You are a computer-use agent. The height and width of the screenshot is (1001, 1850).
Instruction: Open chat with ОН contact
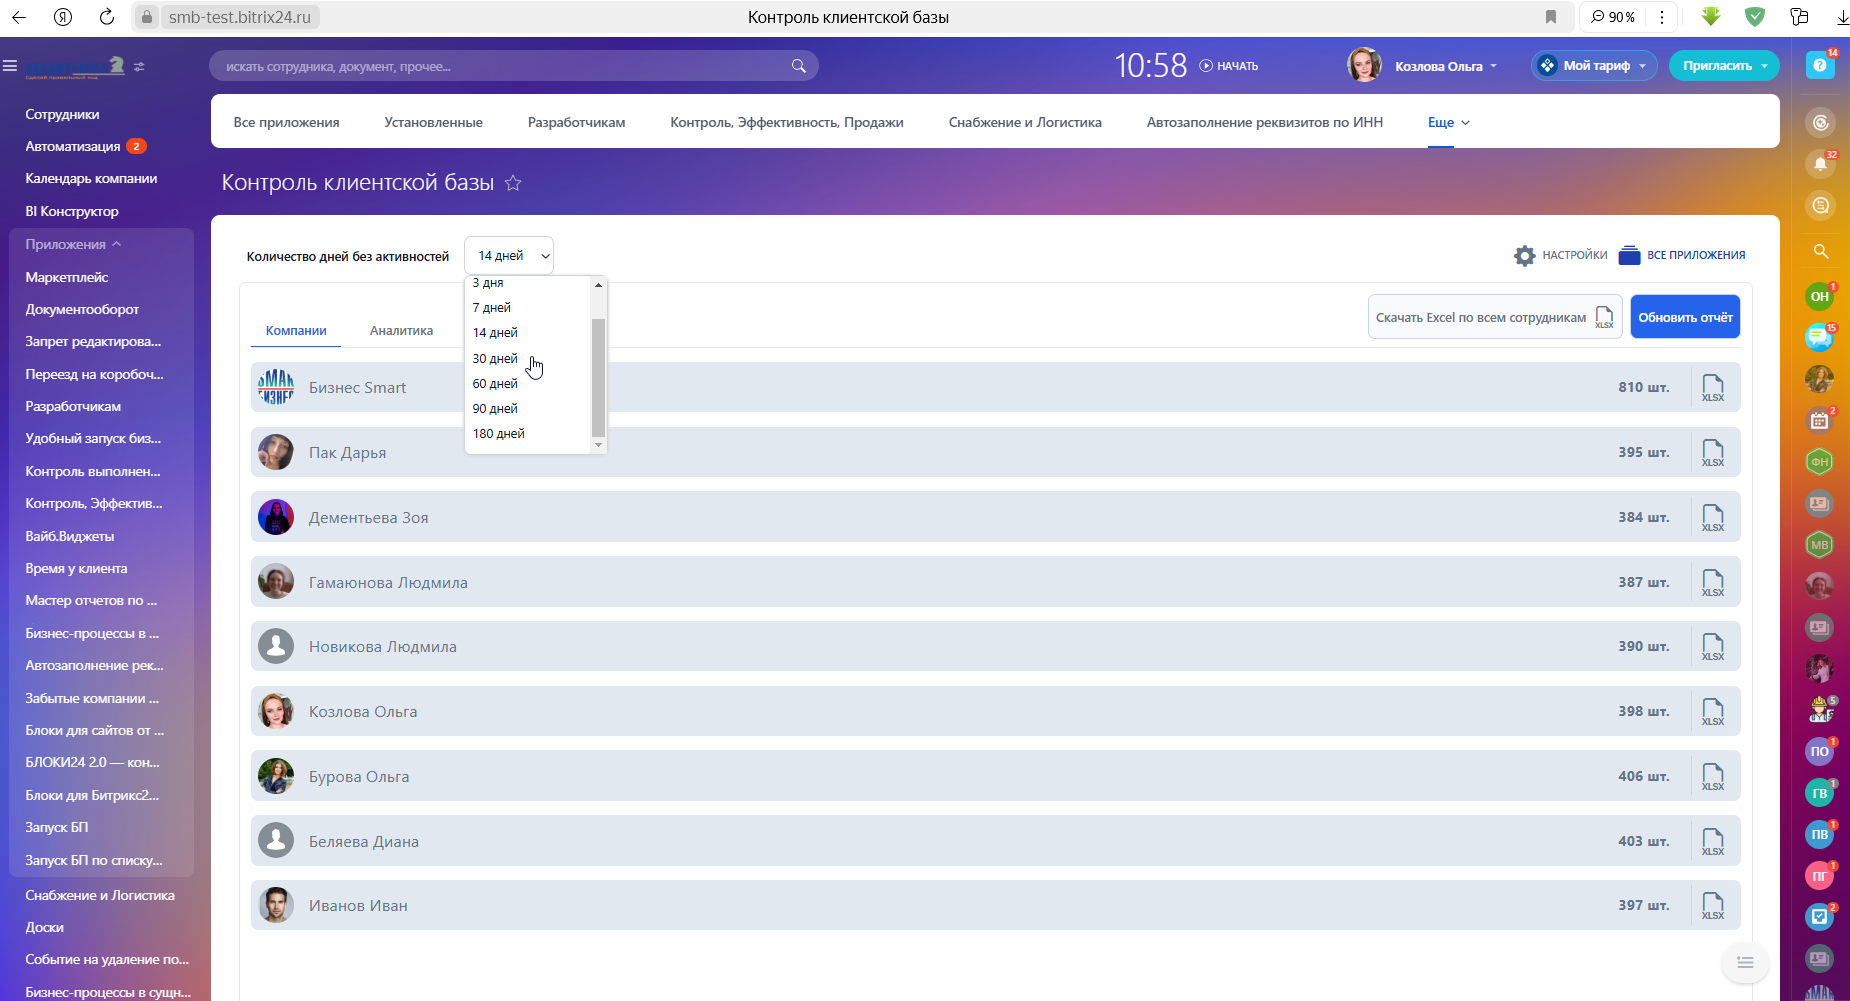1820,296
